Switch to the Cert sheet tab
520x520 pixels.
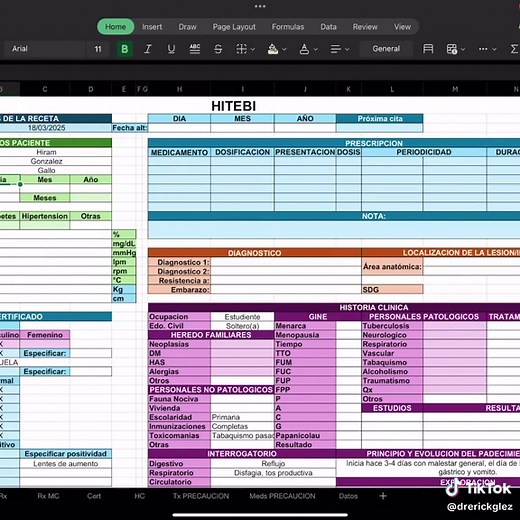[94, 496]
